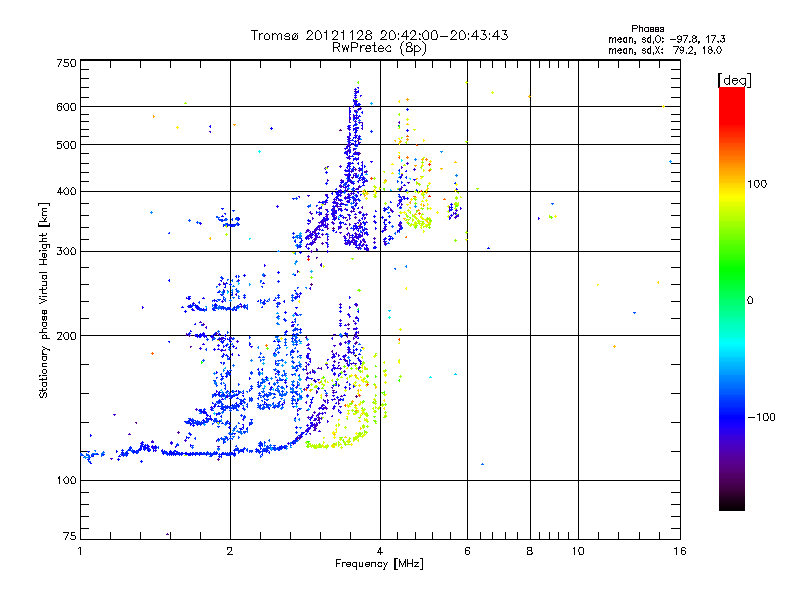The height and width of the screenshot is (600, 800).
Task: Click the colorbar tick label '100'
Action: (x=757, y=184)
